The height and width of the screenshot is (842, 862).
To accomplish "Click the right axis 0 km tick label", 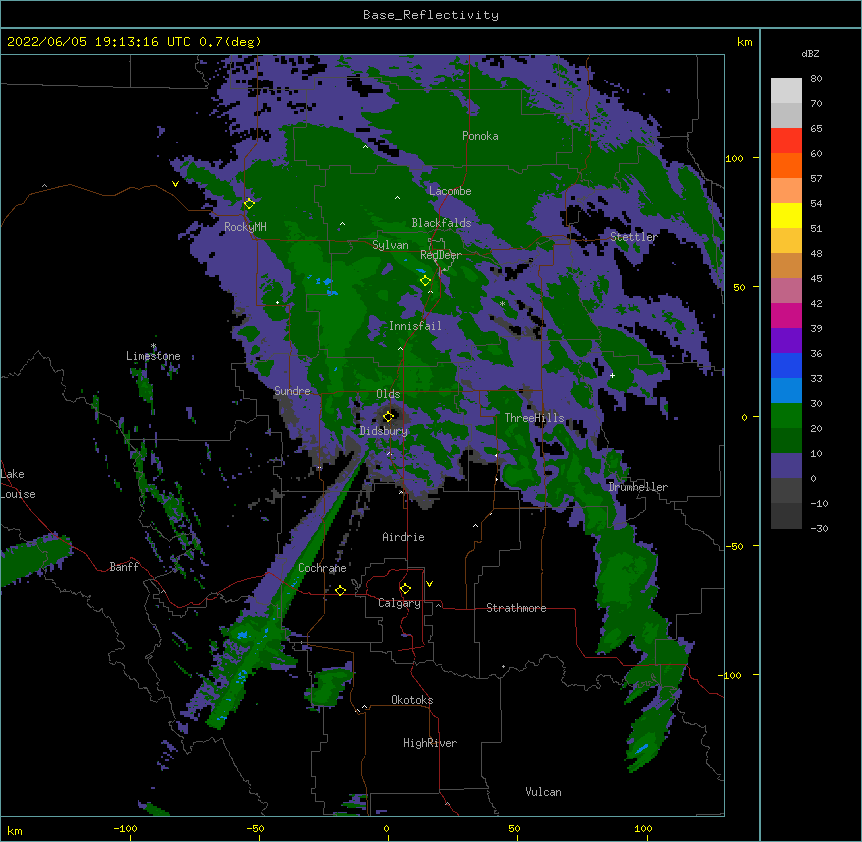I will click(x=744, y=417).
